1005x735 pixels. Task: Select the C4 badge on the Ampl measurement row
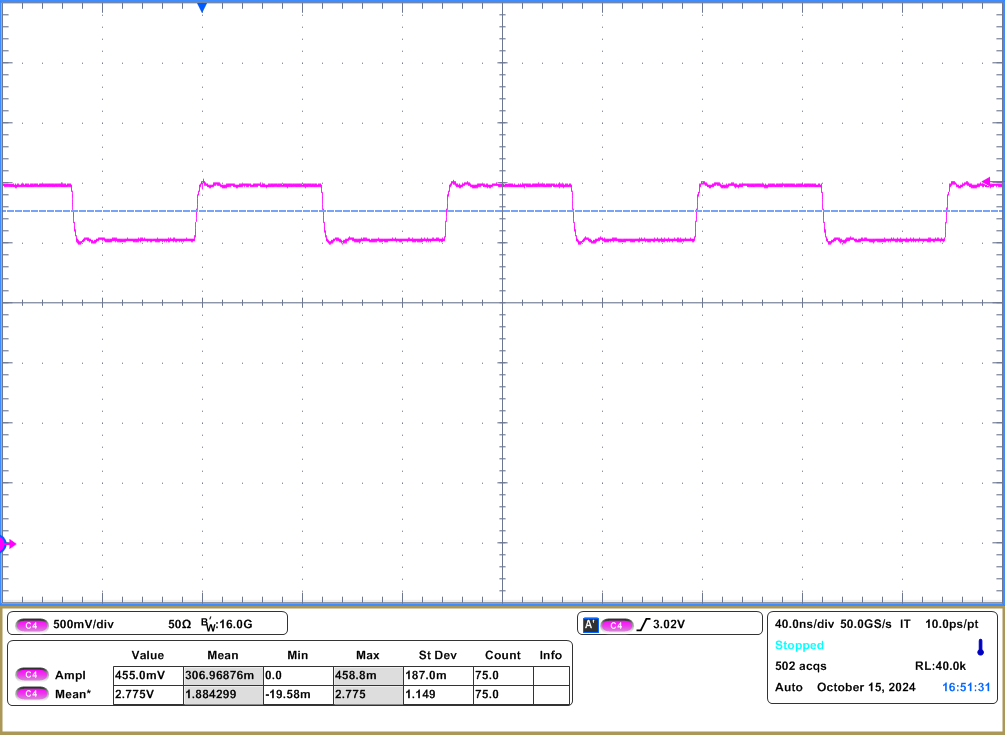point(33,674)
